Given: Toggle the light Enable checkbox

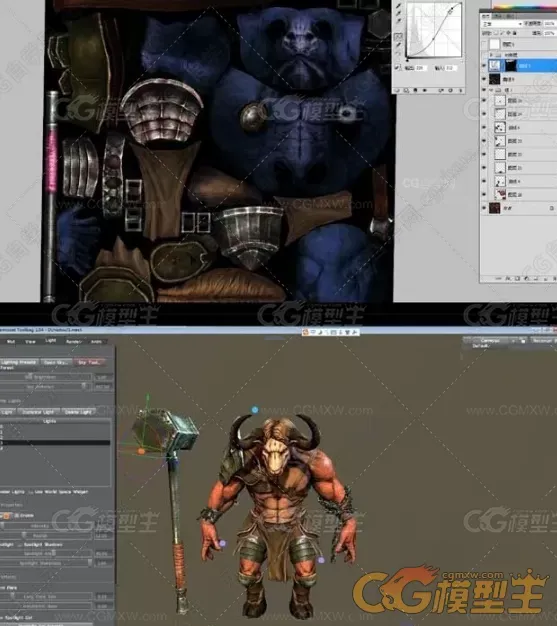Looking at the screenshot, I should pos(16,515).
